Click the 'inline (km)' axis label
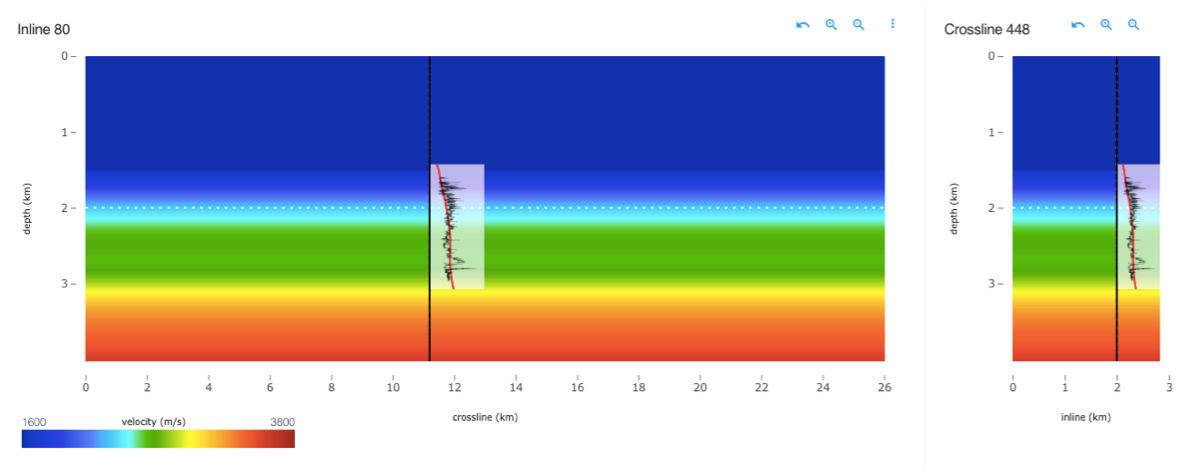This screenshot has height=470, width=1200. [x=1086, y=417]
